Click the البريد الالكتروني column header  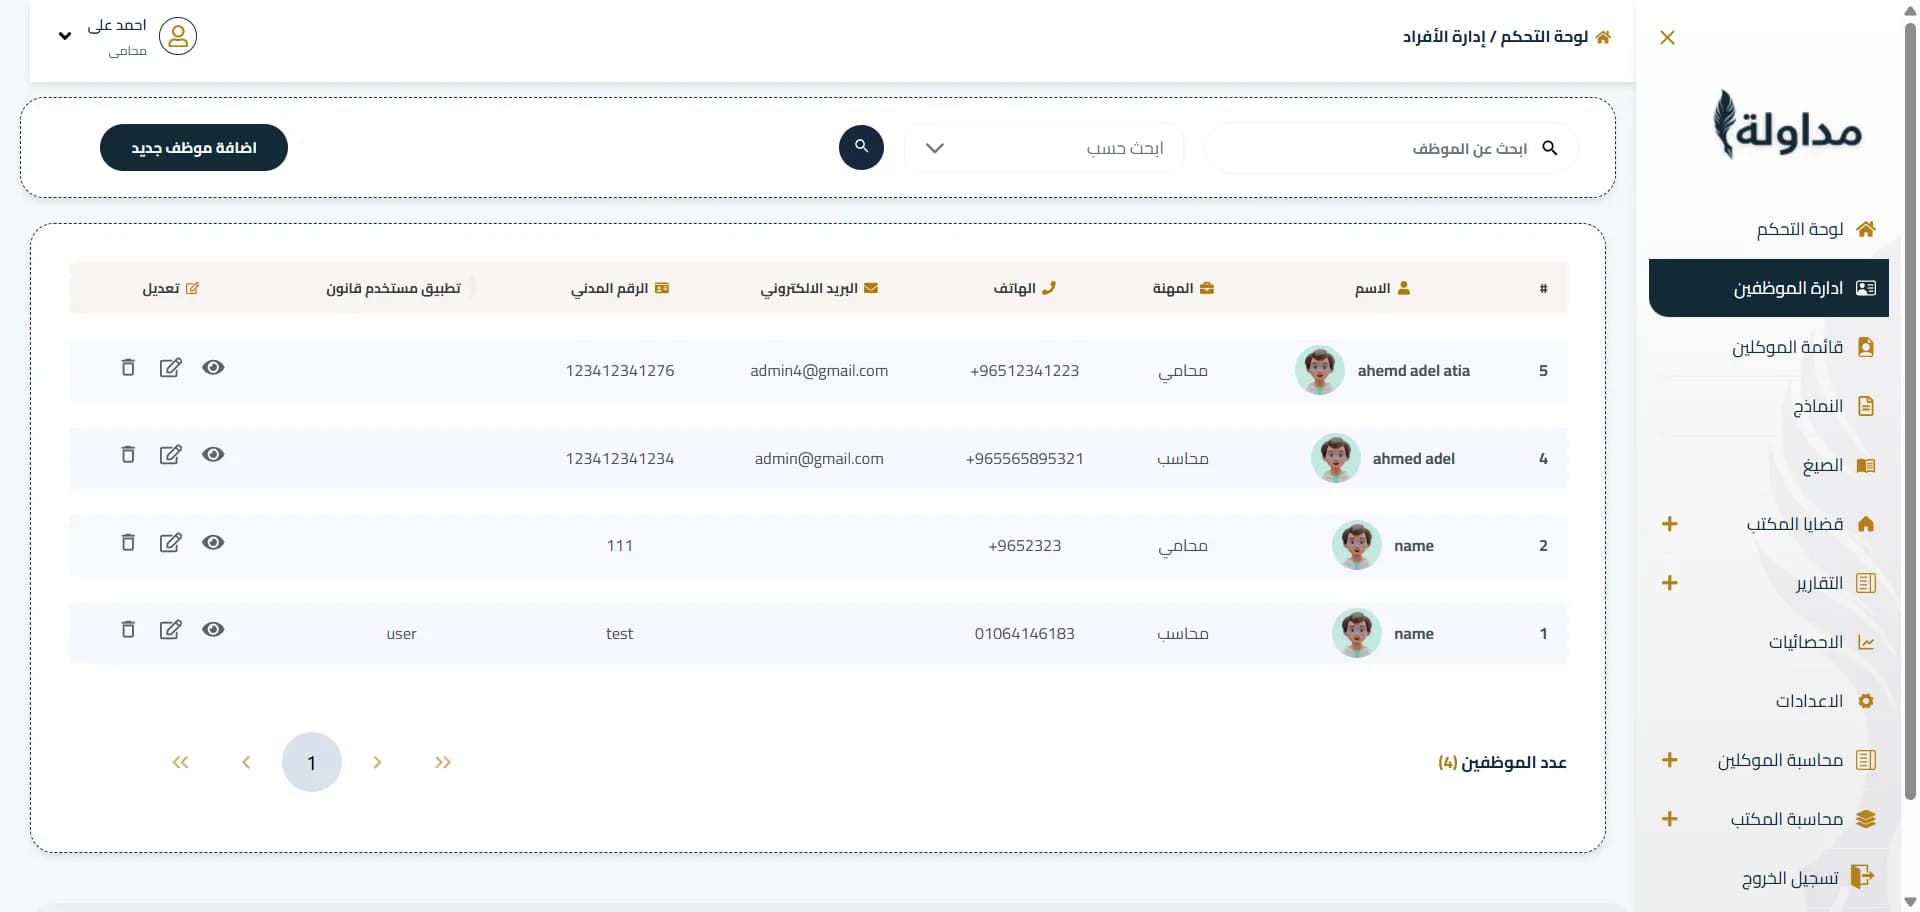819,288
